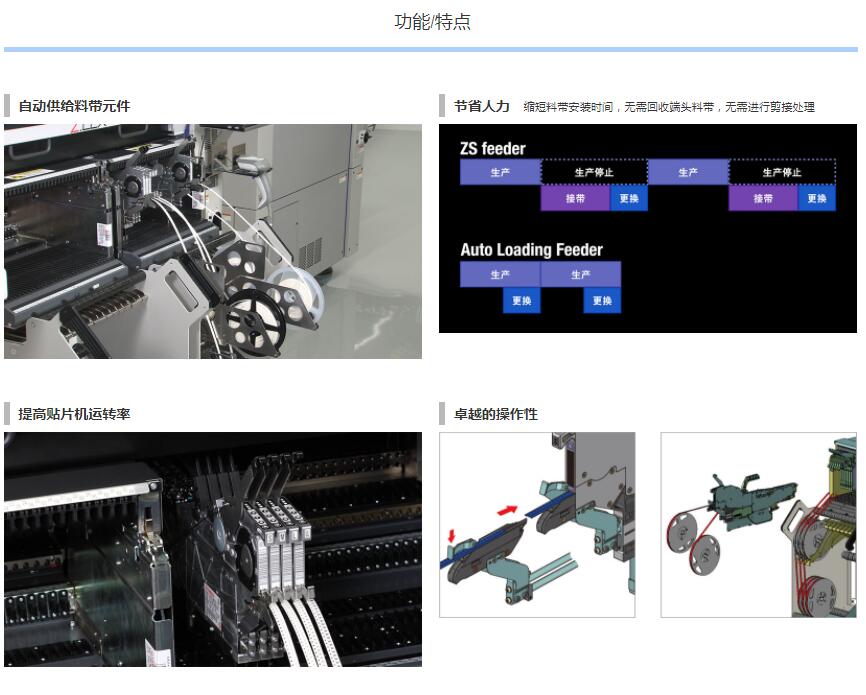Click the 缩短料带安装时间 description text
This screenshot has height=695, width=866.
click(x=668, y=107)
